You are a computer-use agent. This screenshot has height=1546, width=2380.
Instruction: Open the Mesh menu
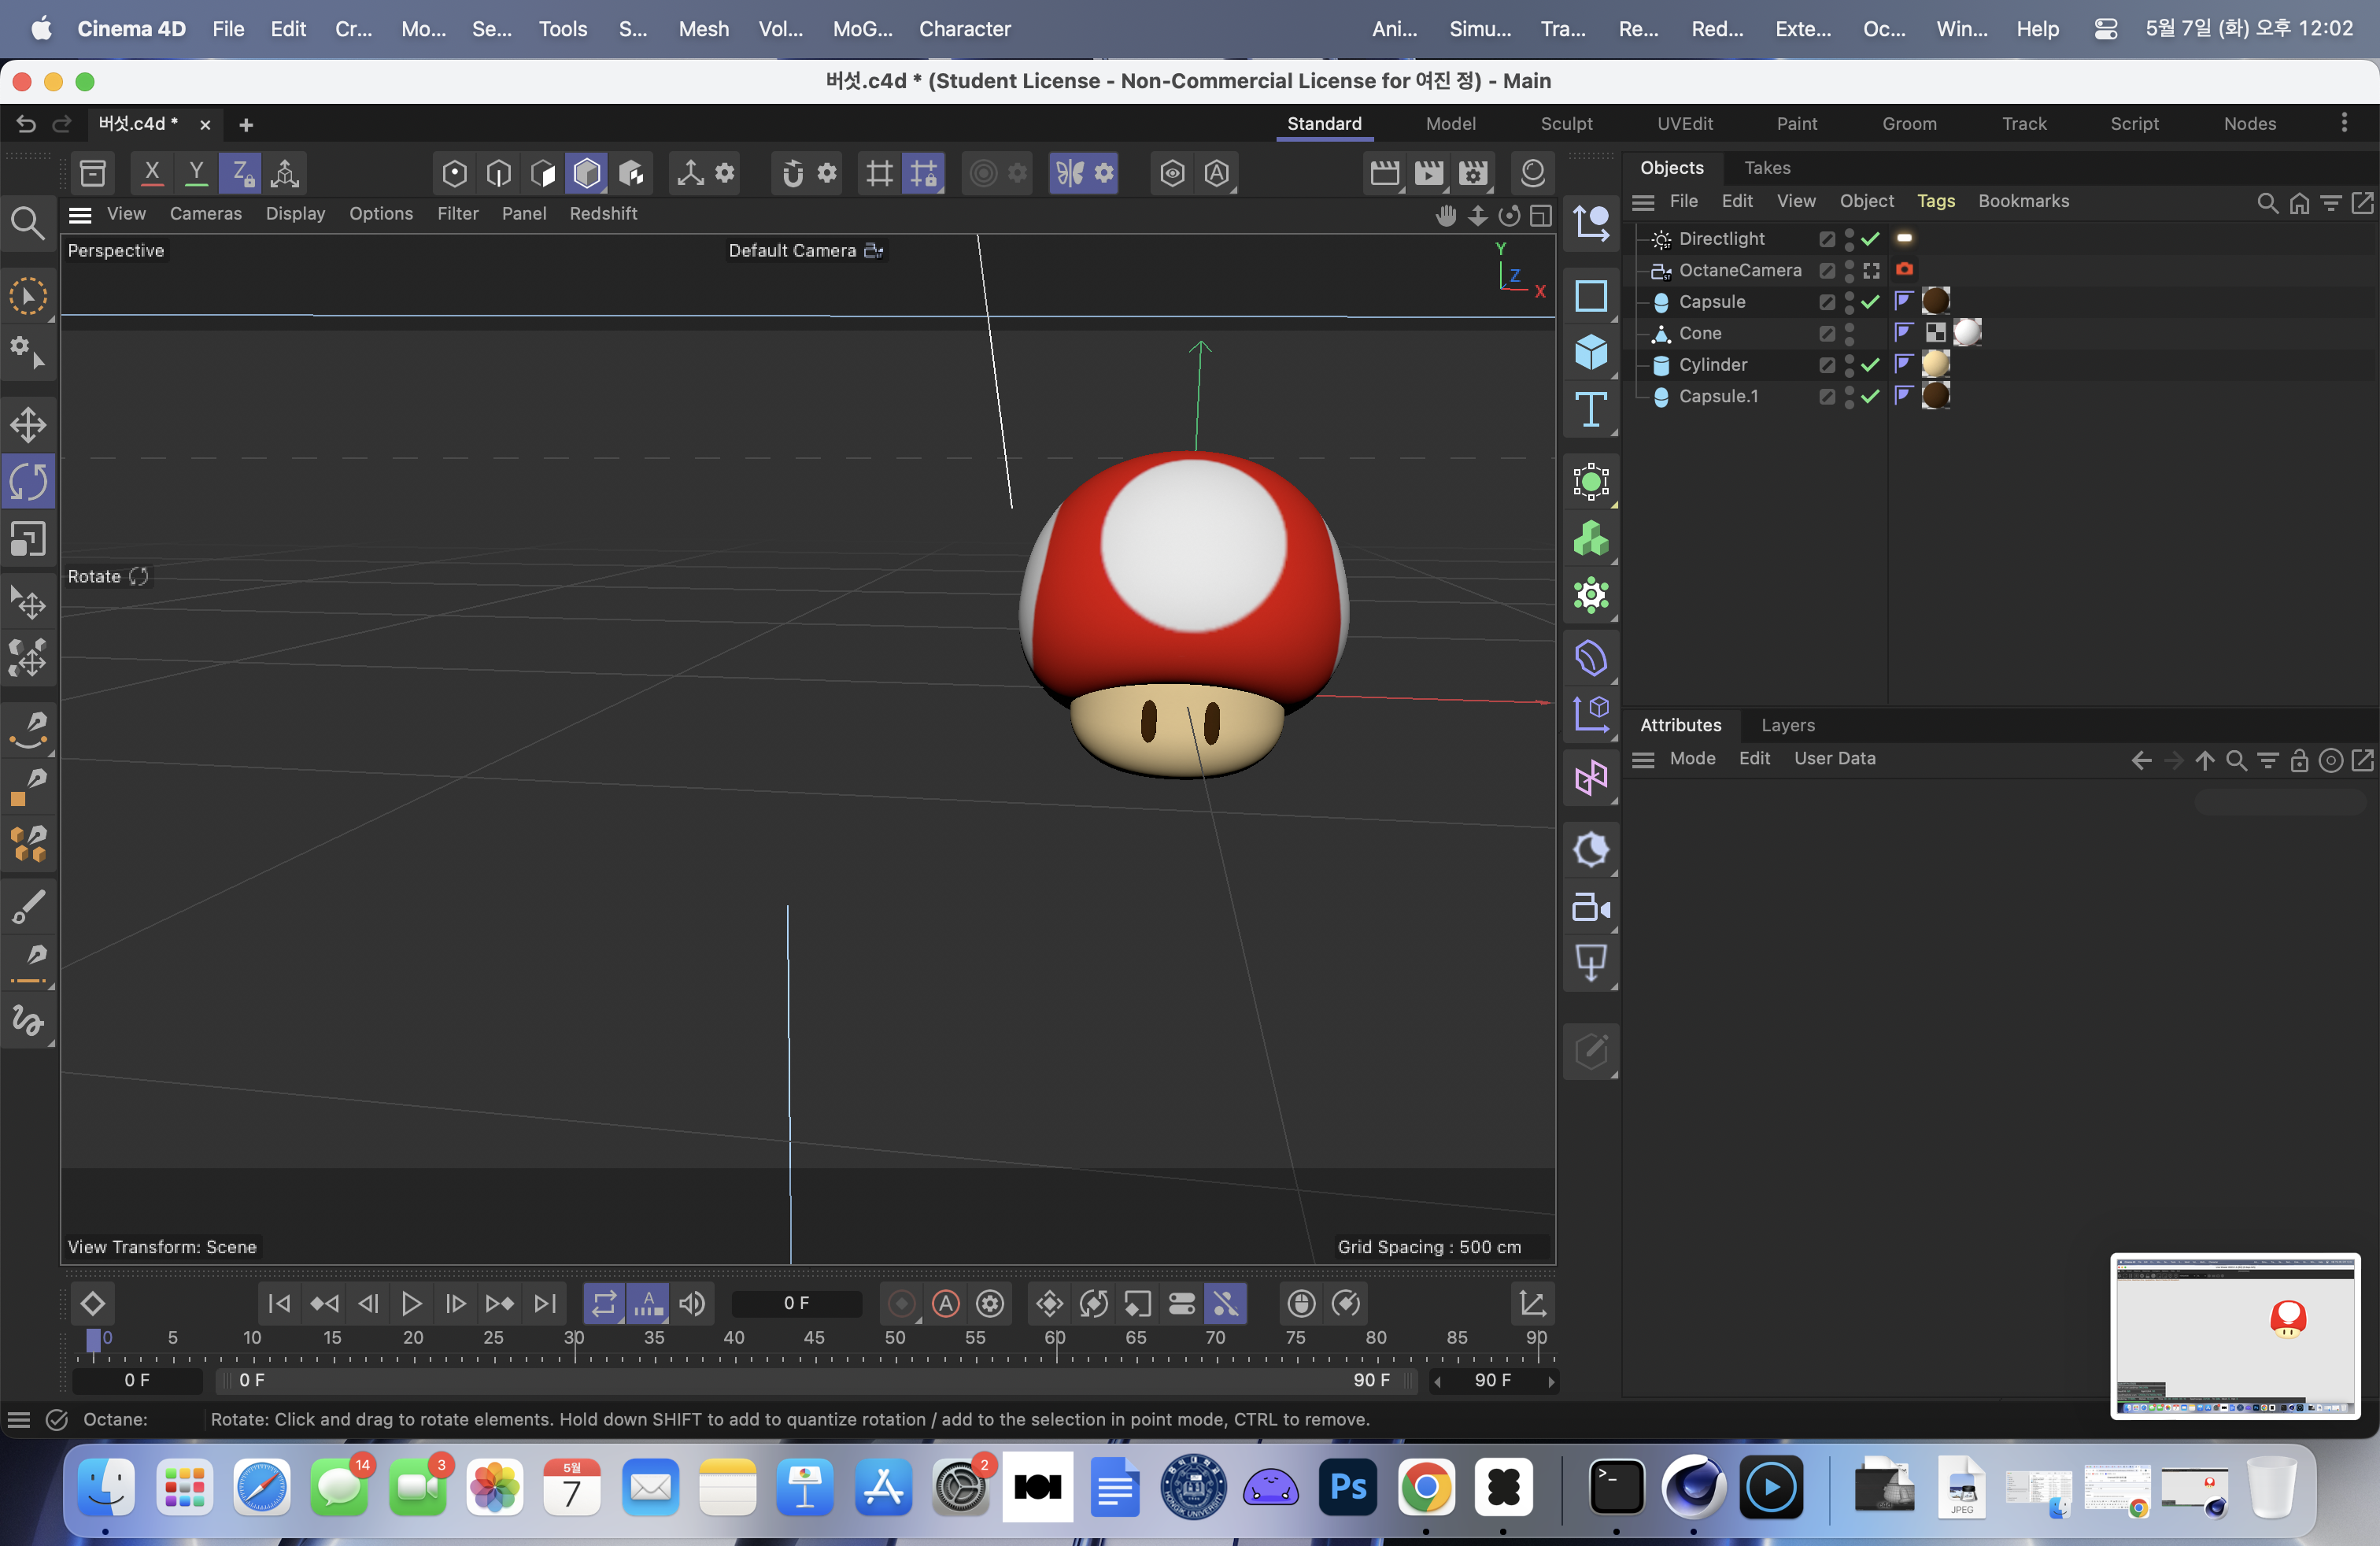pos(703,29)
